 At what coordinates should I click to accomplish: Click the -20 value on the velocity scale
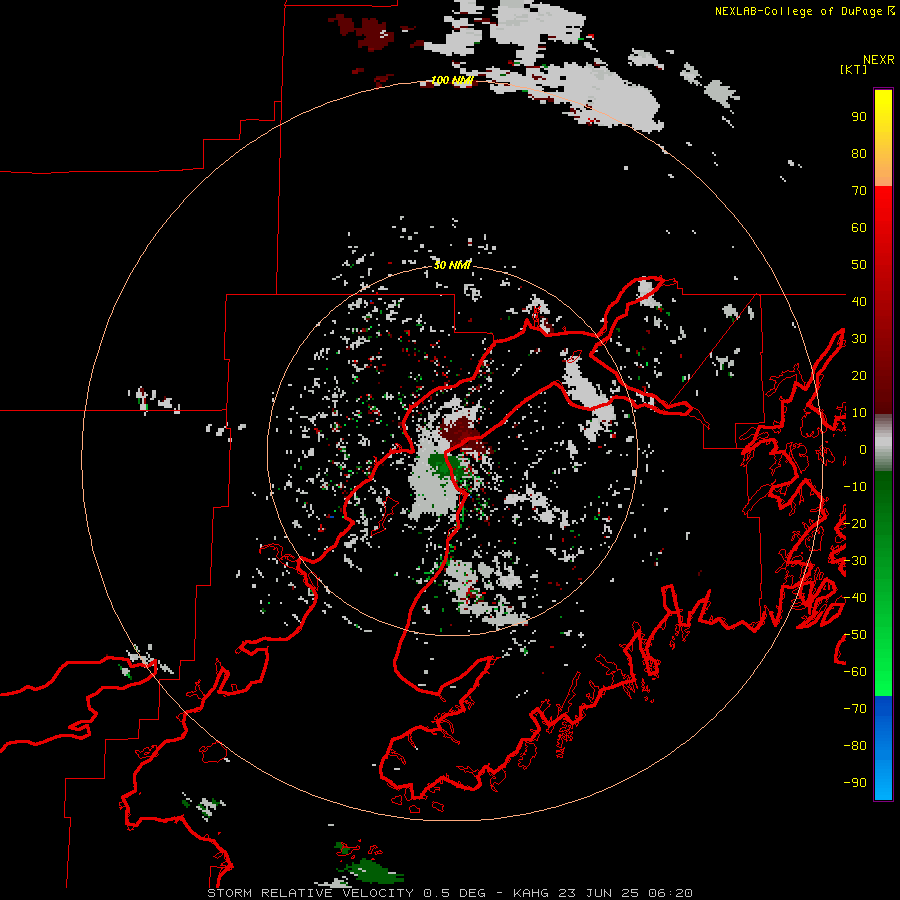(855, 523)
